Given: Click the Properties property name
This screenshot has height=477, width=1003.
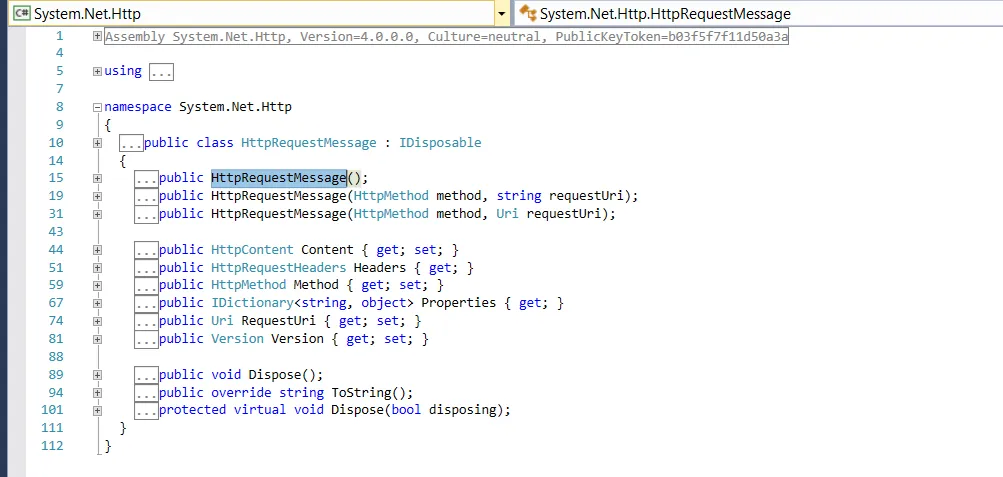Looking at the screenshot, I should [x=459, y=302].
